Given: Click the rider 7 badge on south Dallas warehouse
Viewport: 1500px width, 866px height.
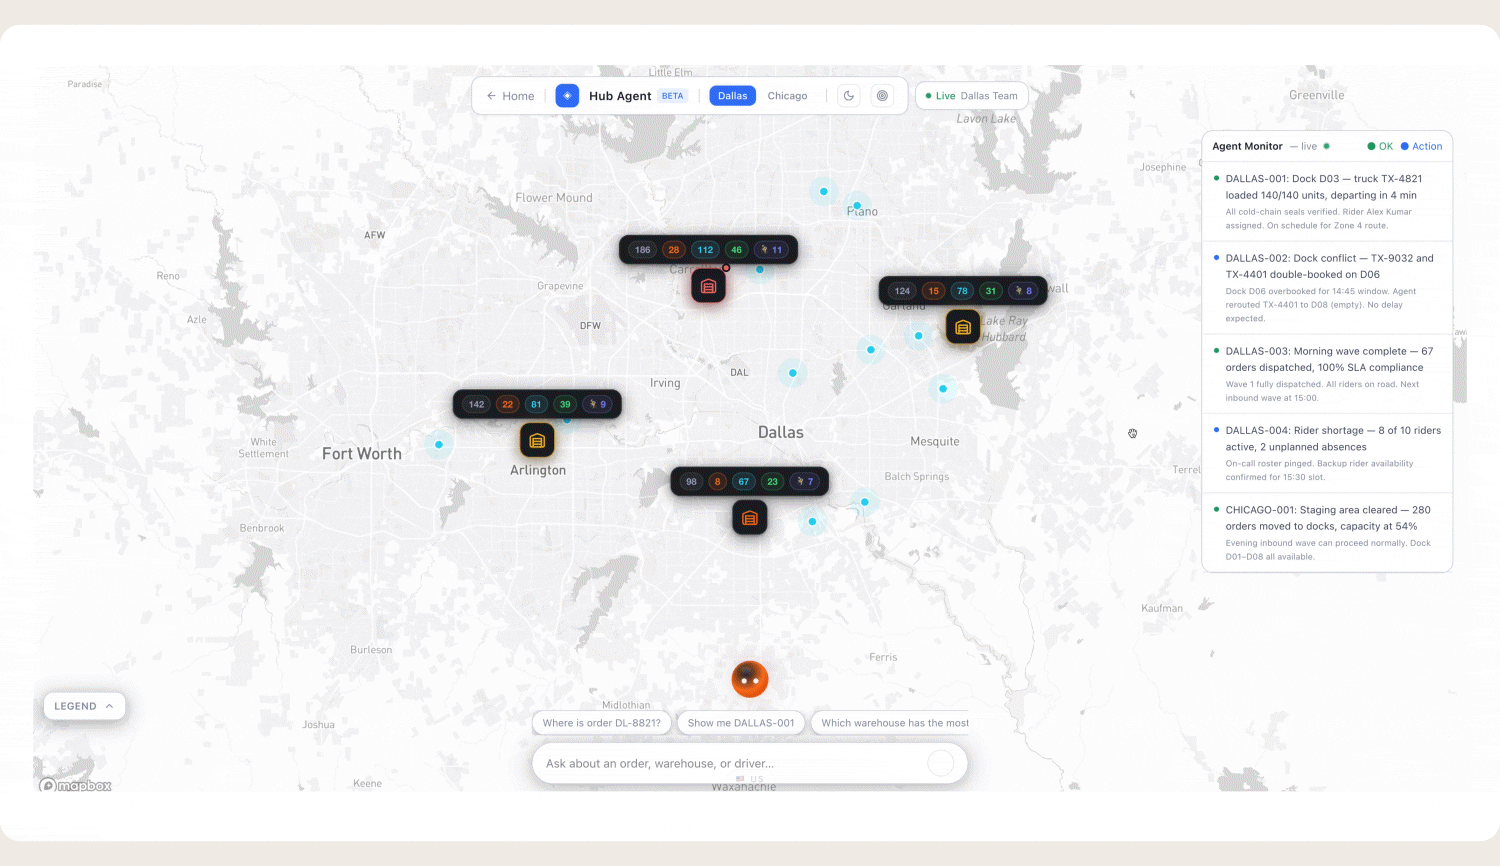Looking at the screenshot, I should pos(805,481).
